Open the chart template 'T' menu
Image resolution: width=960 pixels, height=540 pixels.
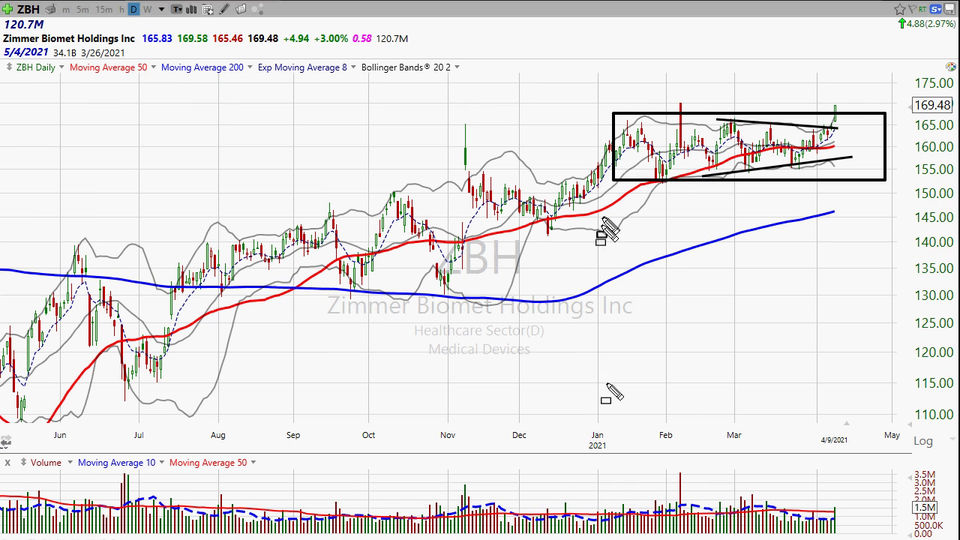point(177,9)
